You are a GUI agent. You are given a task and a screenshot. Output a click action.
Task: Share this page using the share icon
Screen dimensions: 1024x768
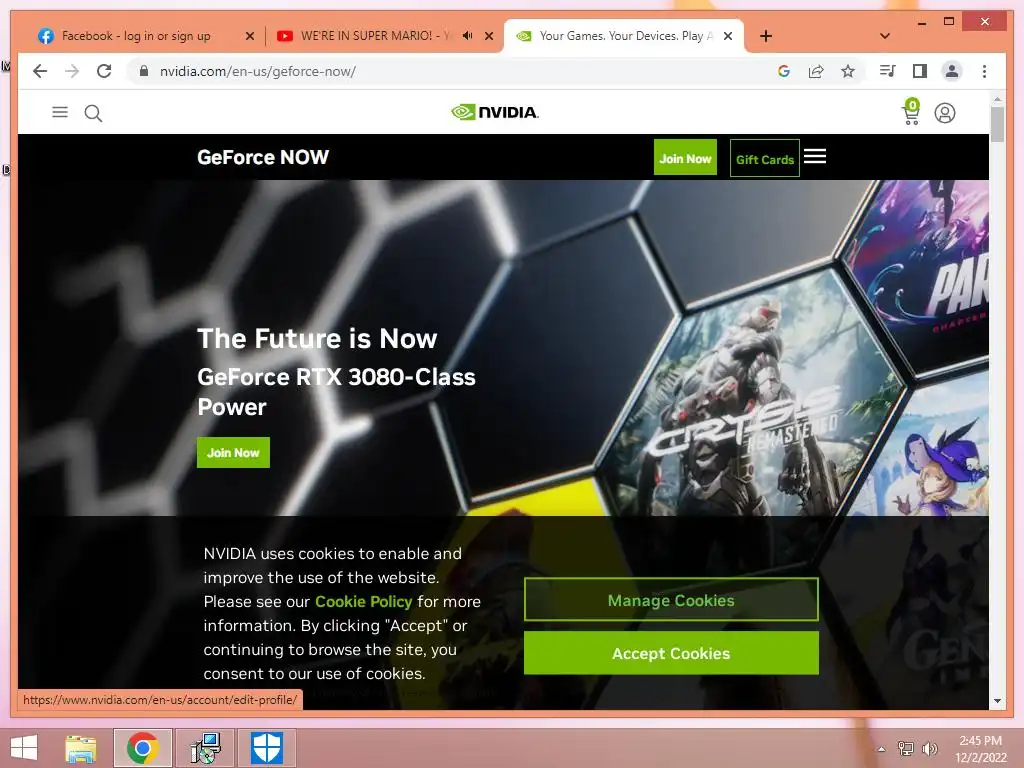tap(816, 71)
